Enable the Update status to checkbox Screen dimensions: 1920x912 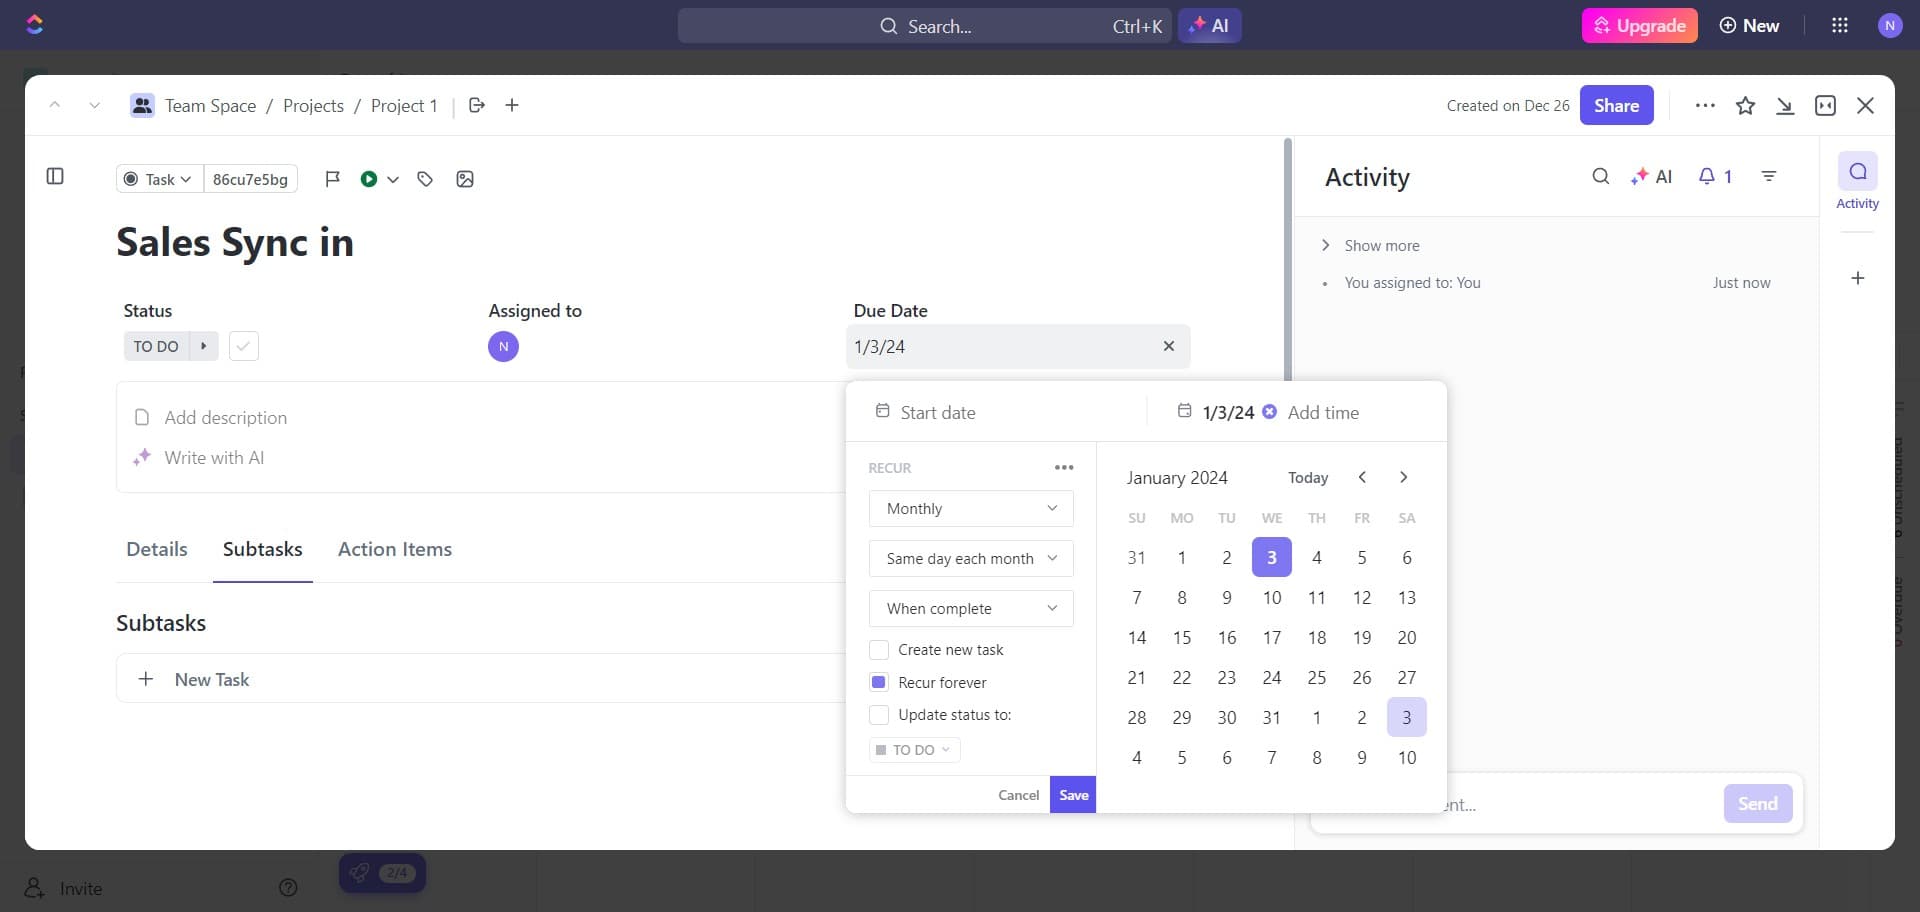pos(879,714)
